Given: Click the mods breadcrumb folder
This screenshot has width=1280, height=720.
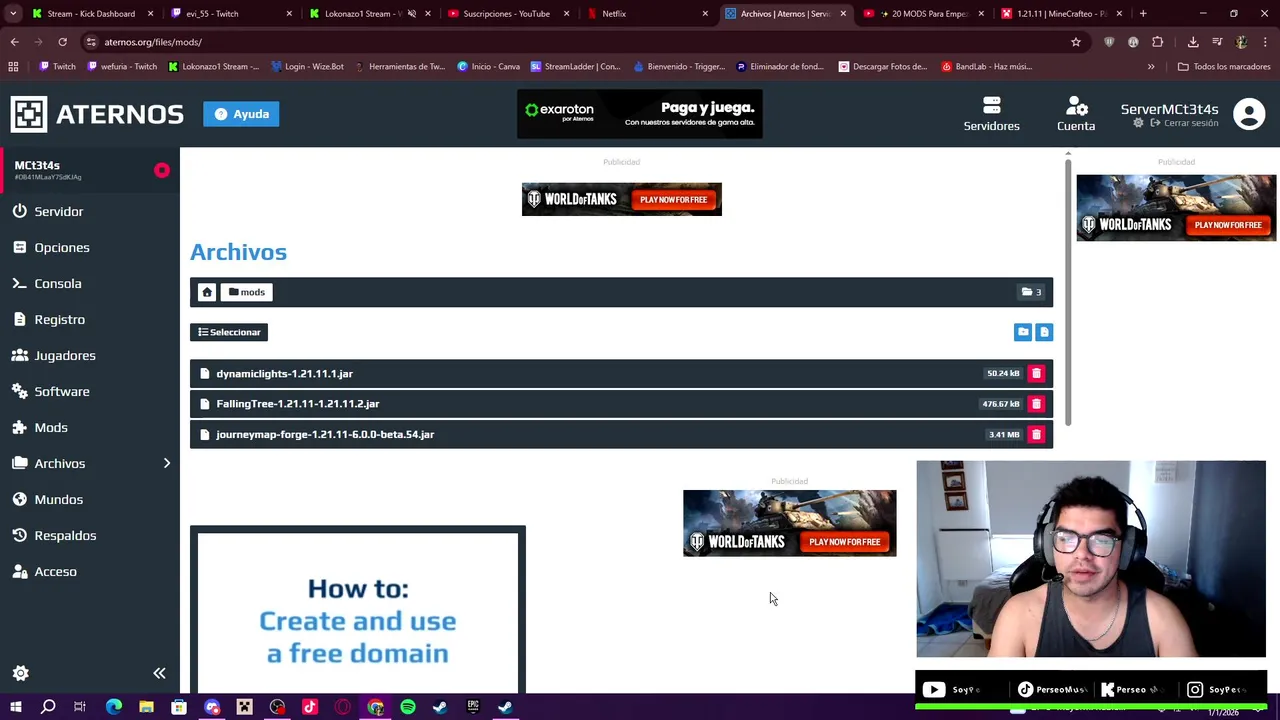Looking at the screenshot, I should tap(247, 292).
